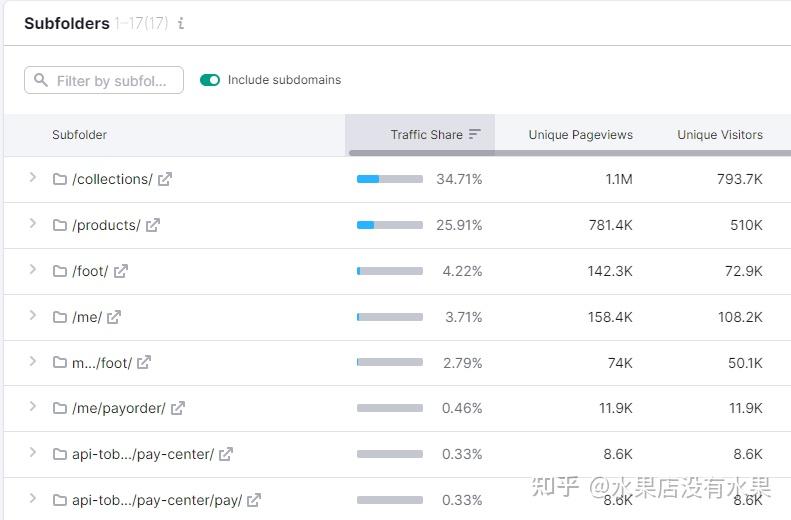Viewport: 791px width, 520px height.
Task: Open the /collections/ subfolder link
Action: (x=112, y=179)
